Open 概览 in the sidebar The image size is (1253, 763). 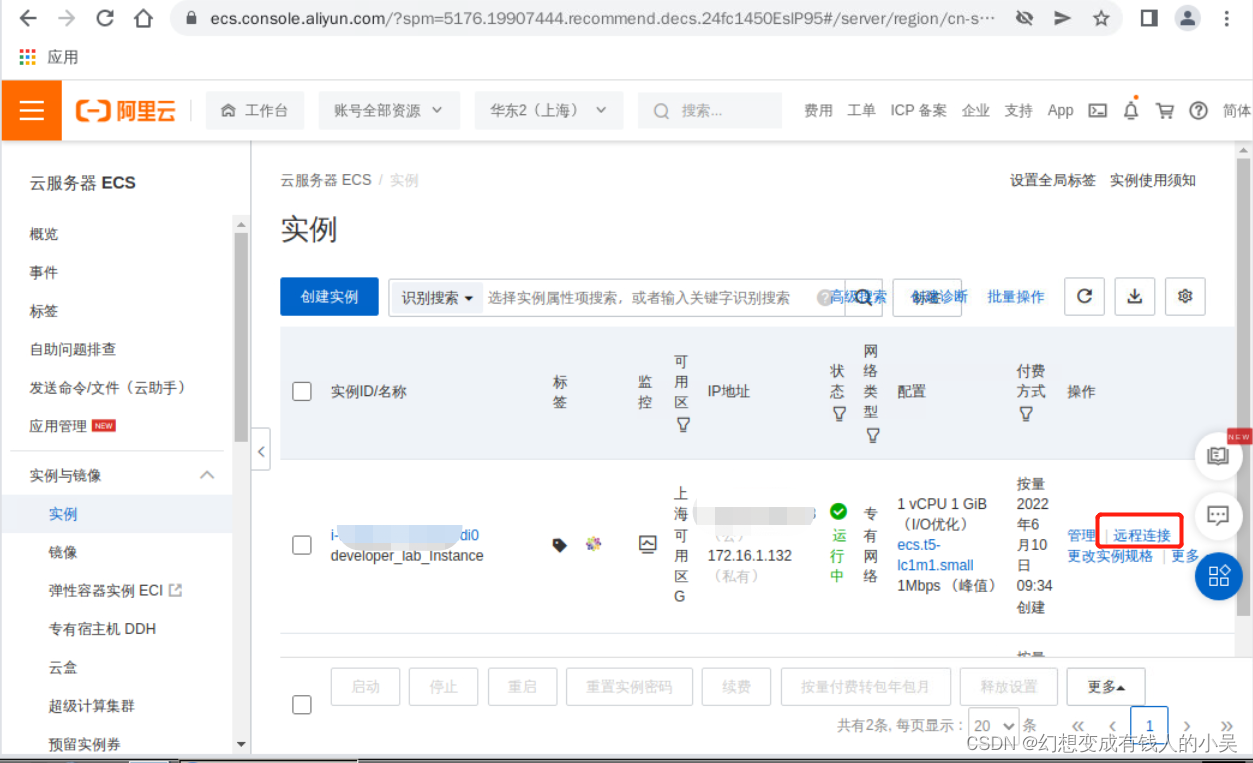click(x=44, y=234)
